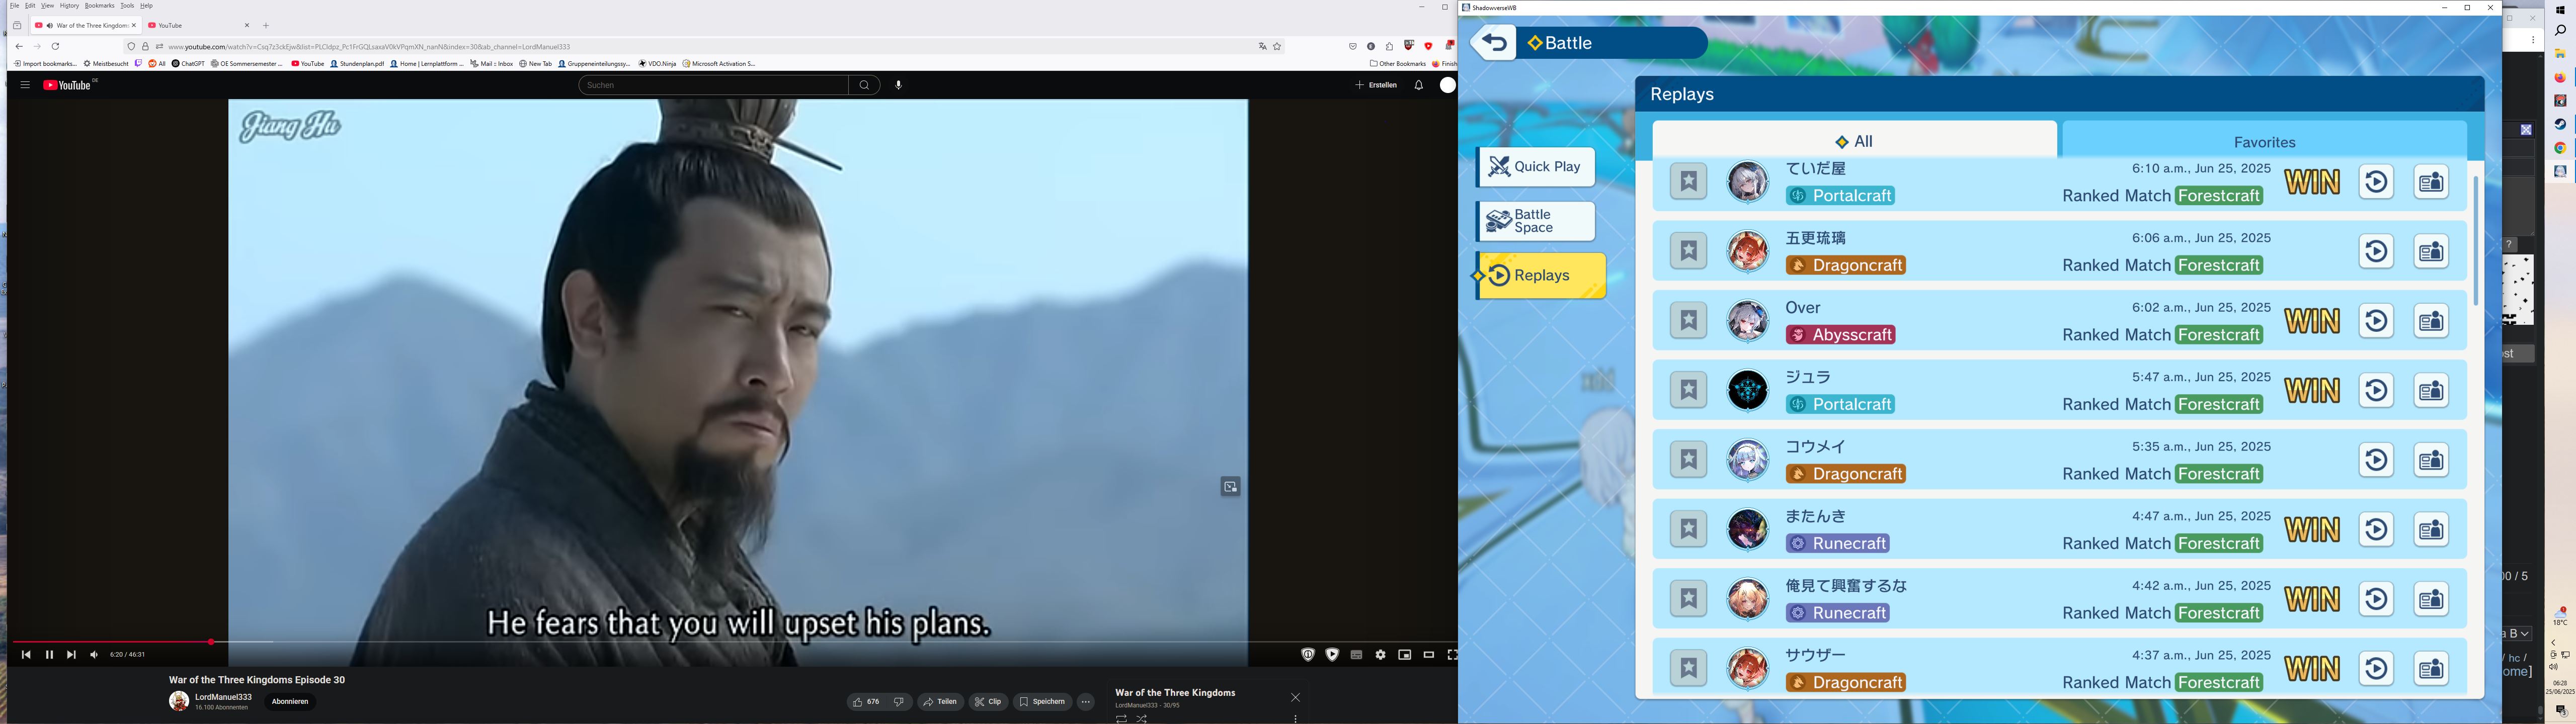Image resolution: width=2576 pixels, height=724 pixels.
Task: Go back from the Battle screen in Shadowverse
Action: point(1494,43)
